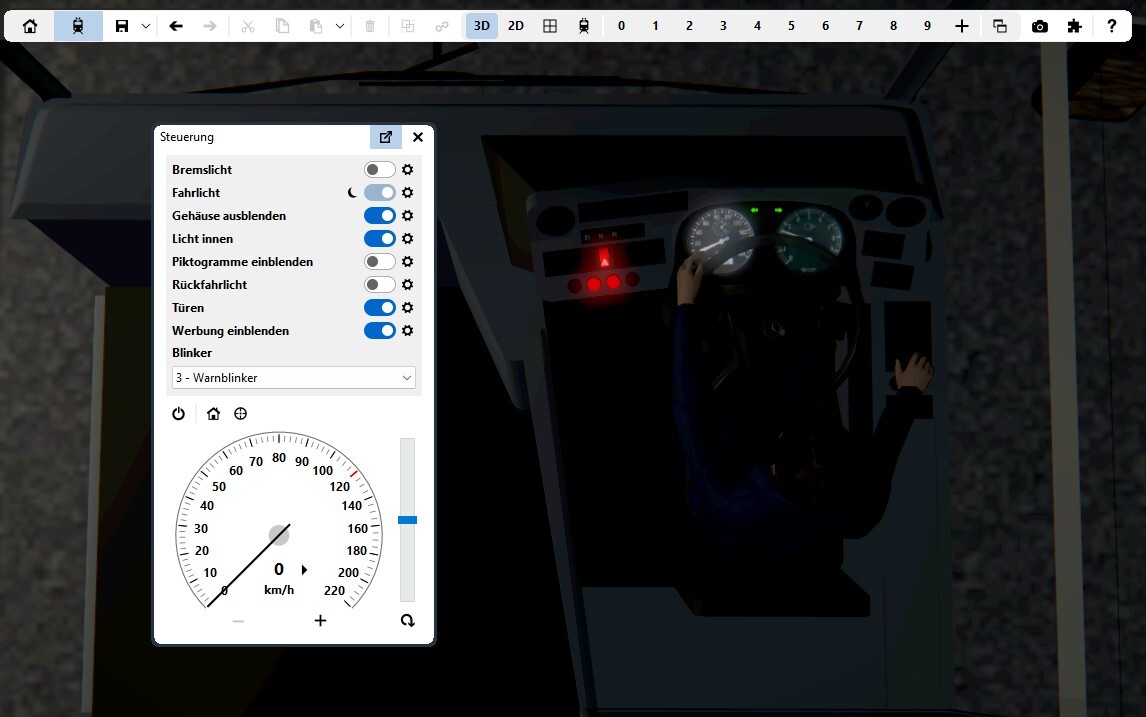Increase speed with the plus button

(320, 621)
